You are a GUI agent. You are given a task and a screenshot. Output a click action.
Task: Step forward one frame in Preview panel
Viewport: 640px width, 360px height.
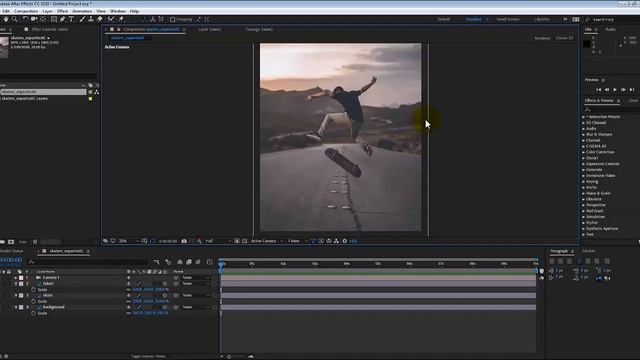tap(623, 89)
